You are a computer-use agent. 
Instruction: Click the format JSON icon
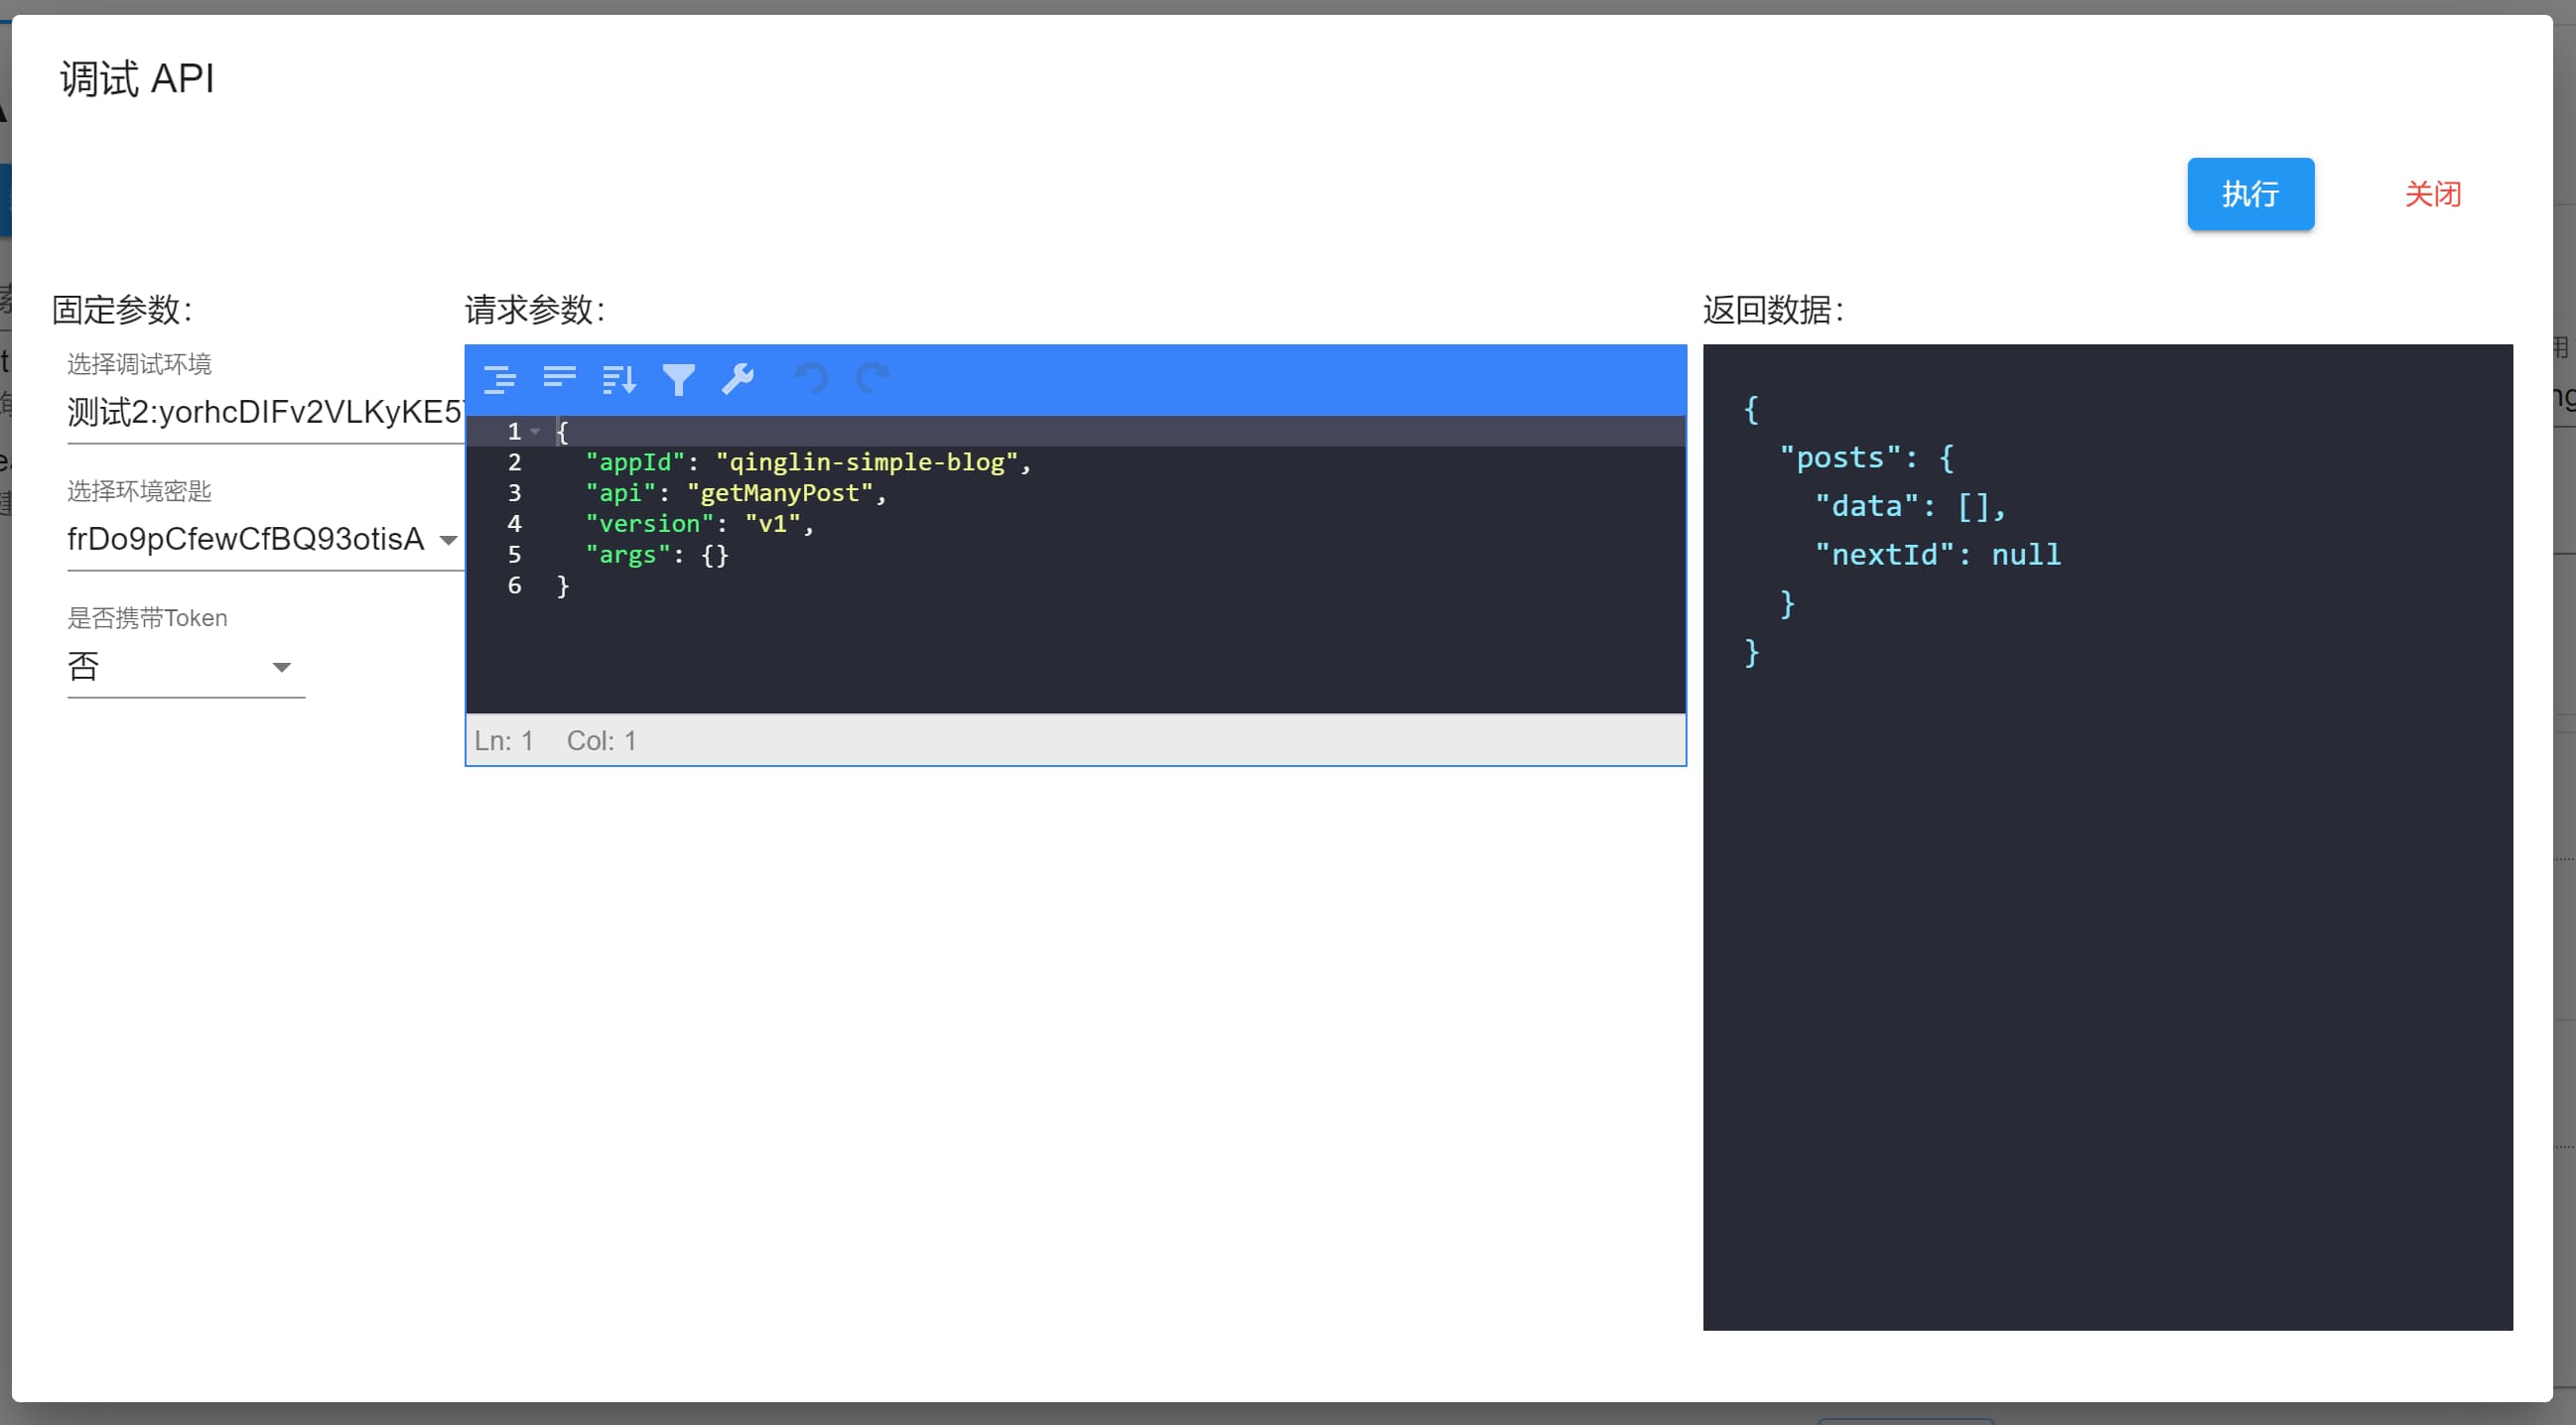pyautogui.click(x=499, y=379)
